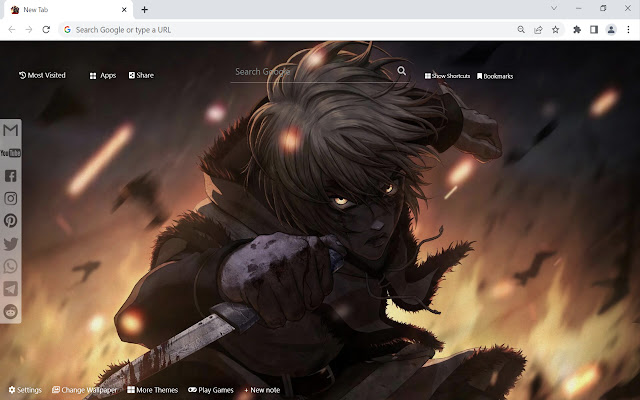The height and width of the screenshot is (400, 640).
Task: Click the zoom magnifier icon in address bar
Action: (521, 29)
